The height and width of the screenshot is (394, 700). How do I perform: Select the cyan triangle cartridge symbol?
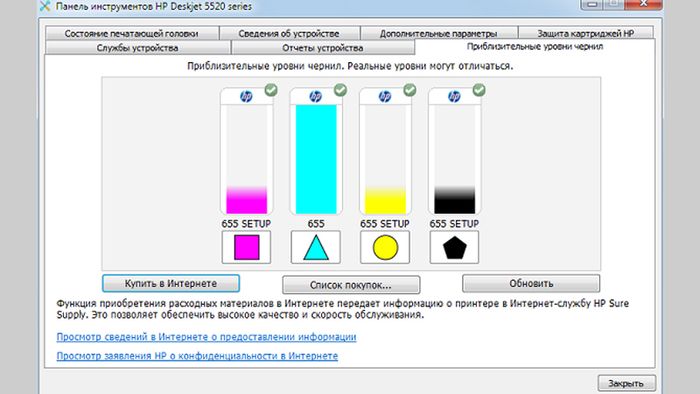(x=316, y=247)
